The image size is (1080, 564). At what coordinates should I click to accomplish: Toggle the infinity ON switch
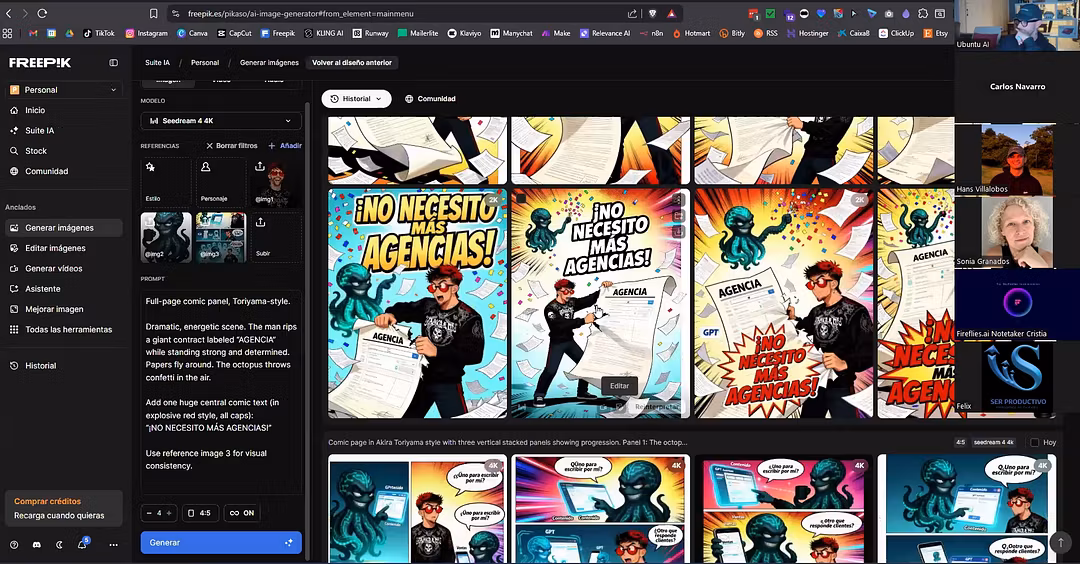pyautogui.click(x=241, y=513)
